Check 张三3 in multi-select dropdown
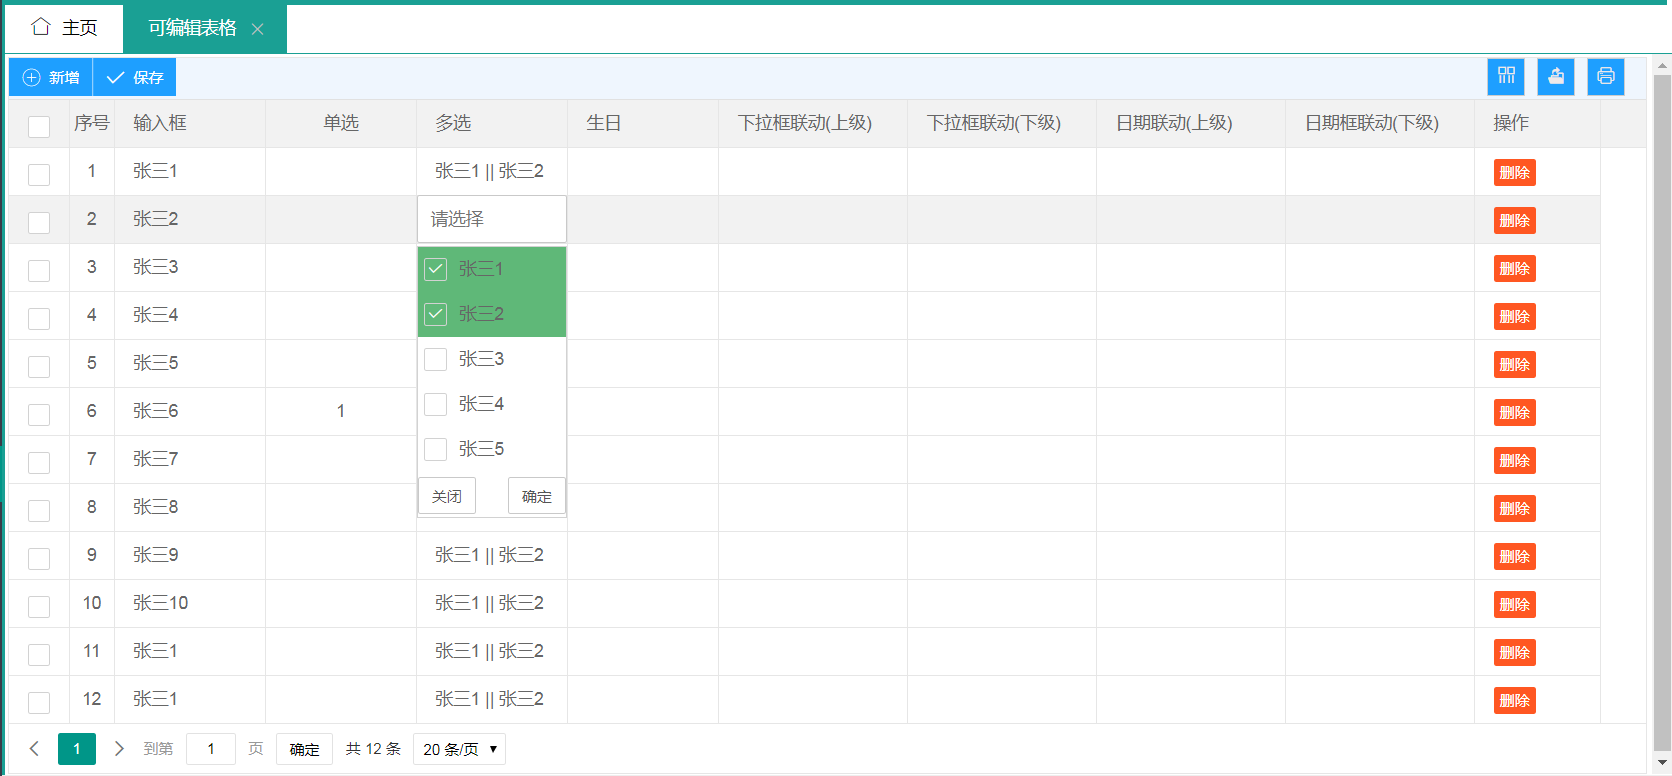 [436, 359]
